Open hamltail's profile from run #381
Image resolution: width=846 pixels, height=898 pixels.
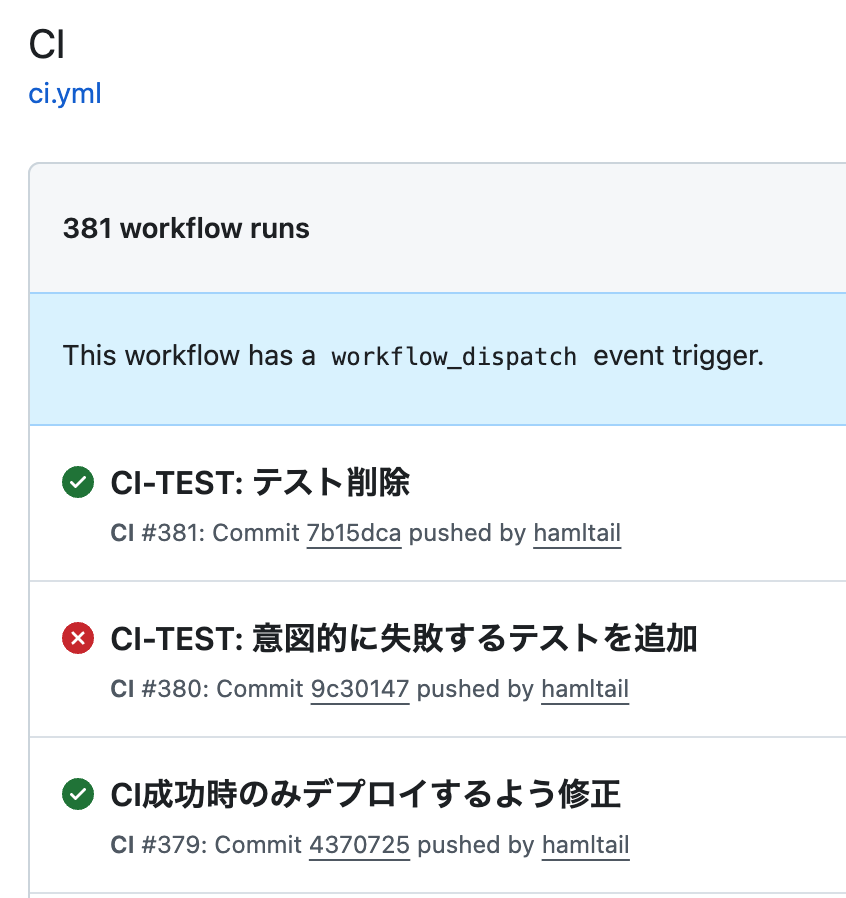pos(577,533)
